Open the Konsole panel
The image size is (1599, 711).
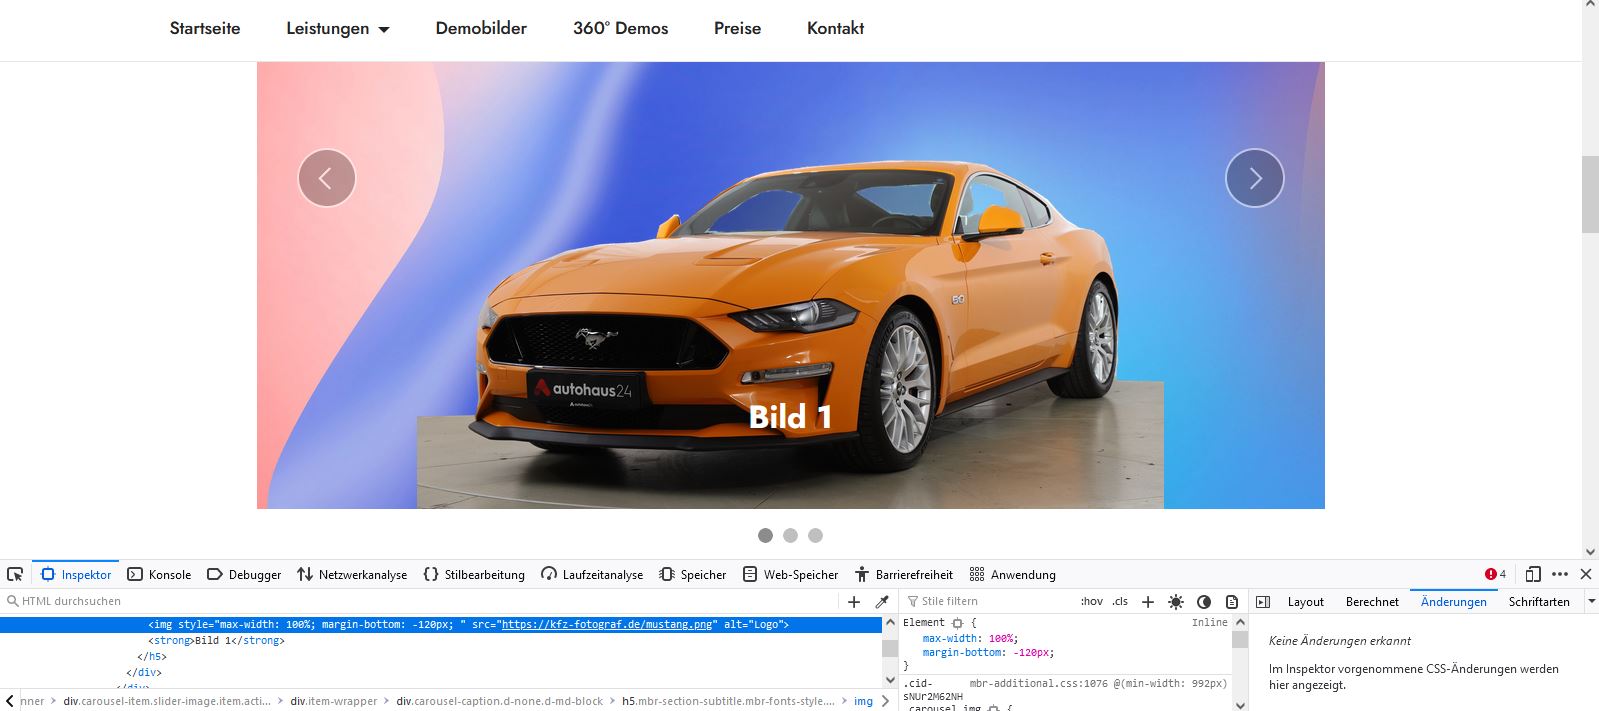tap(159, 574)
